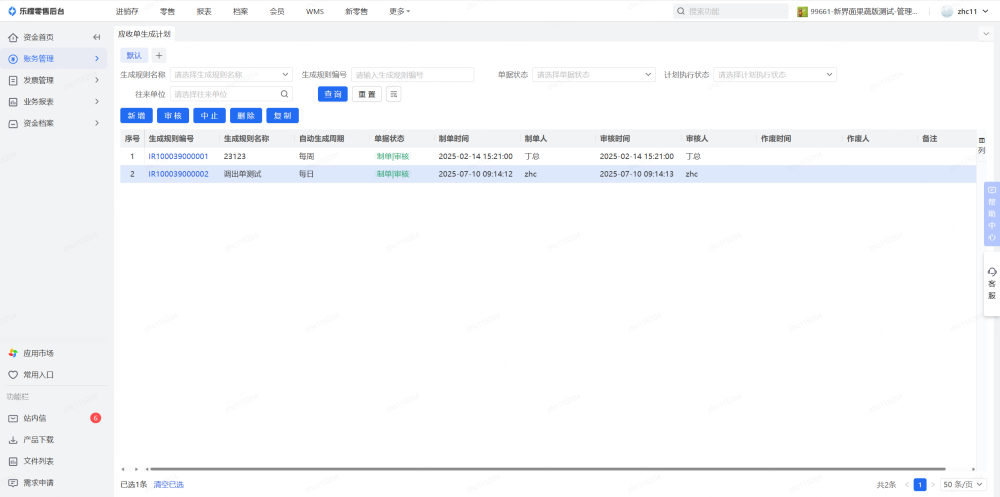This screenshot has width=1000, height=497.
Task: Add a new filter scheme with plus icon
Action: pyautogui.click(x=159, y=55)
